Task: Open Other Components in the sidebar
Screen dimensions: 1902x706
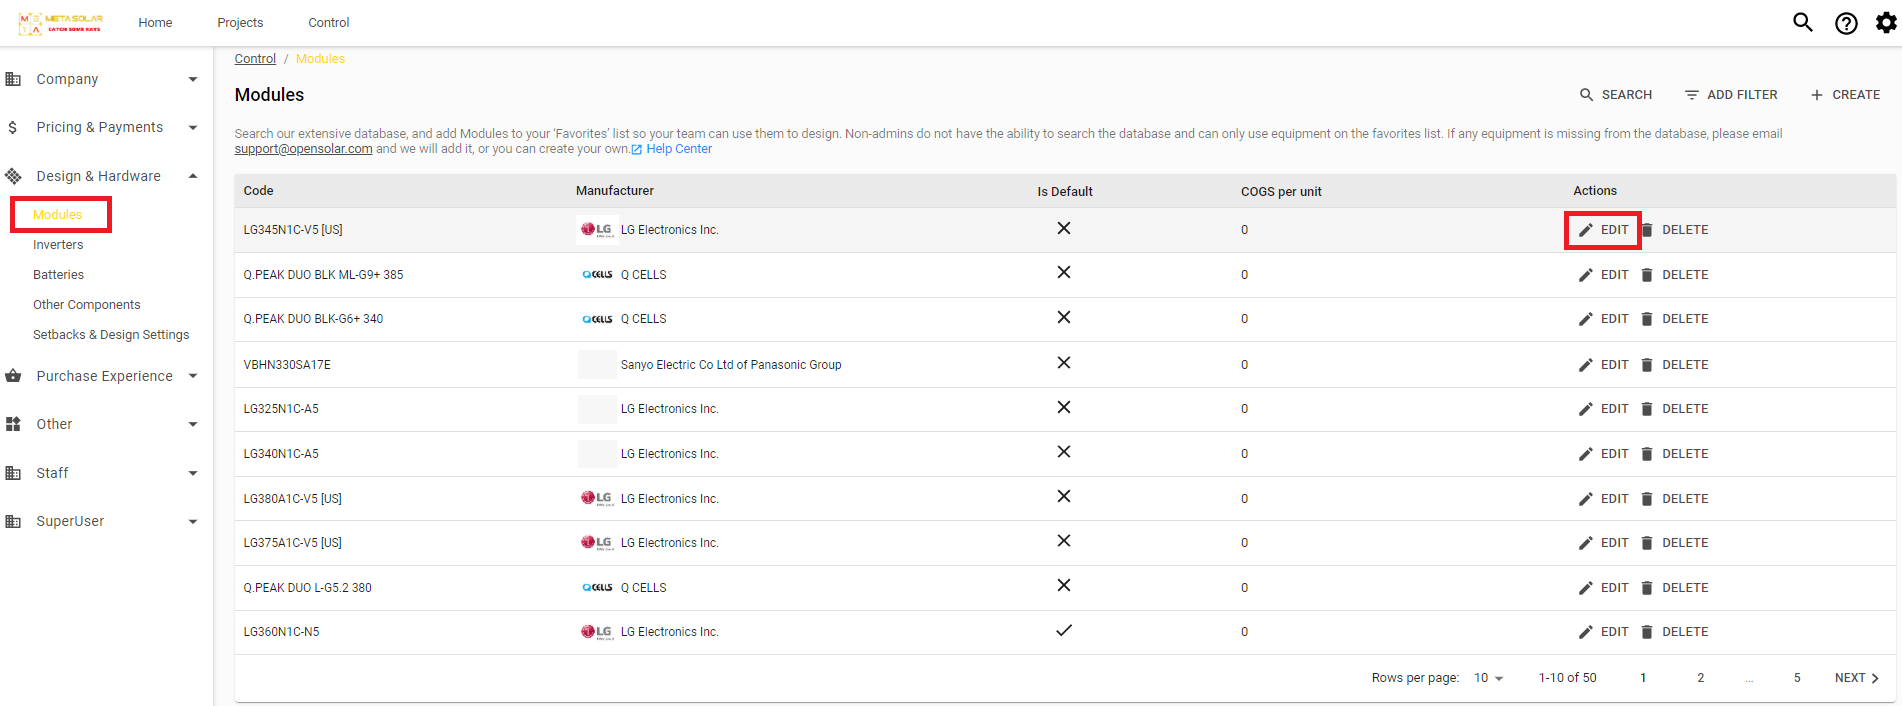Action: click(87, 305)
